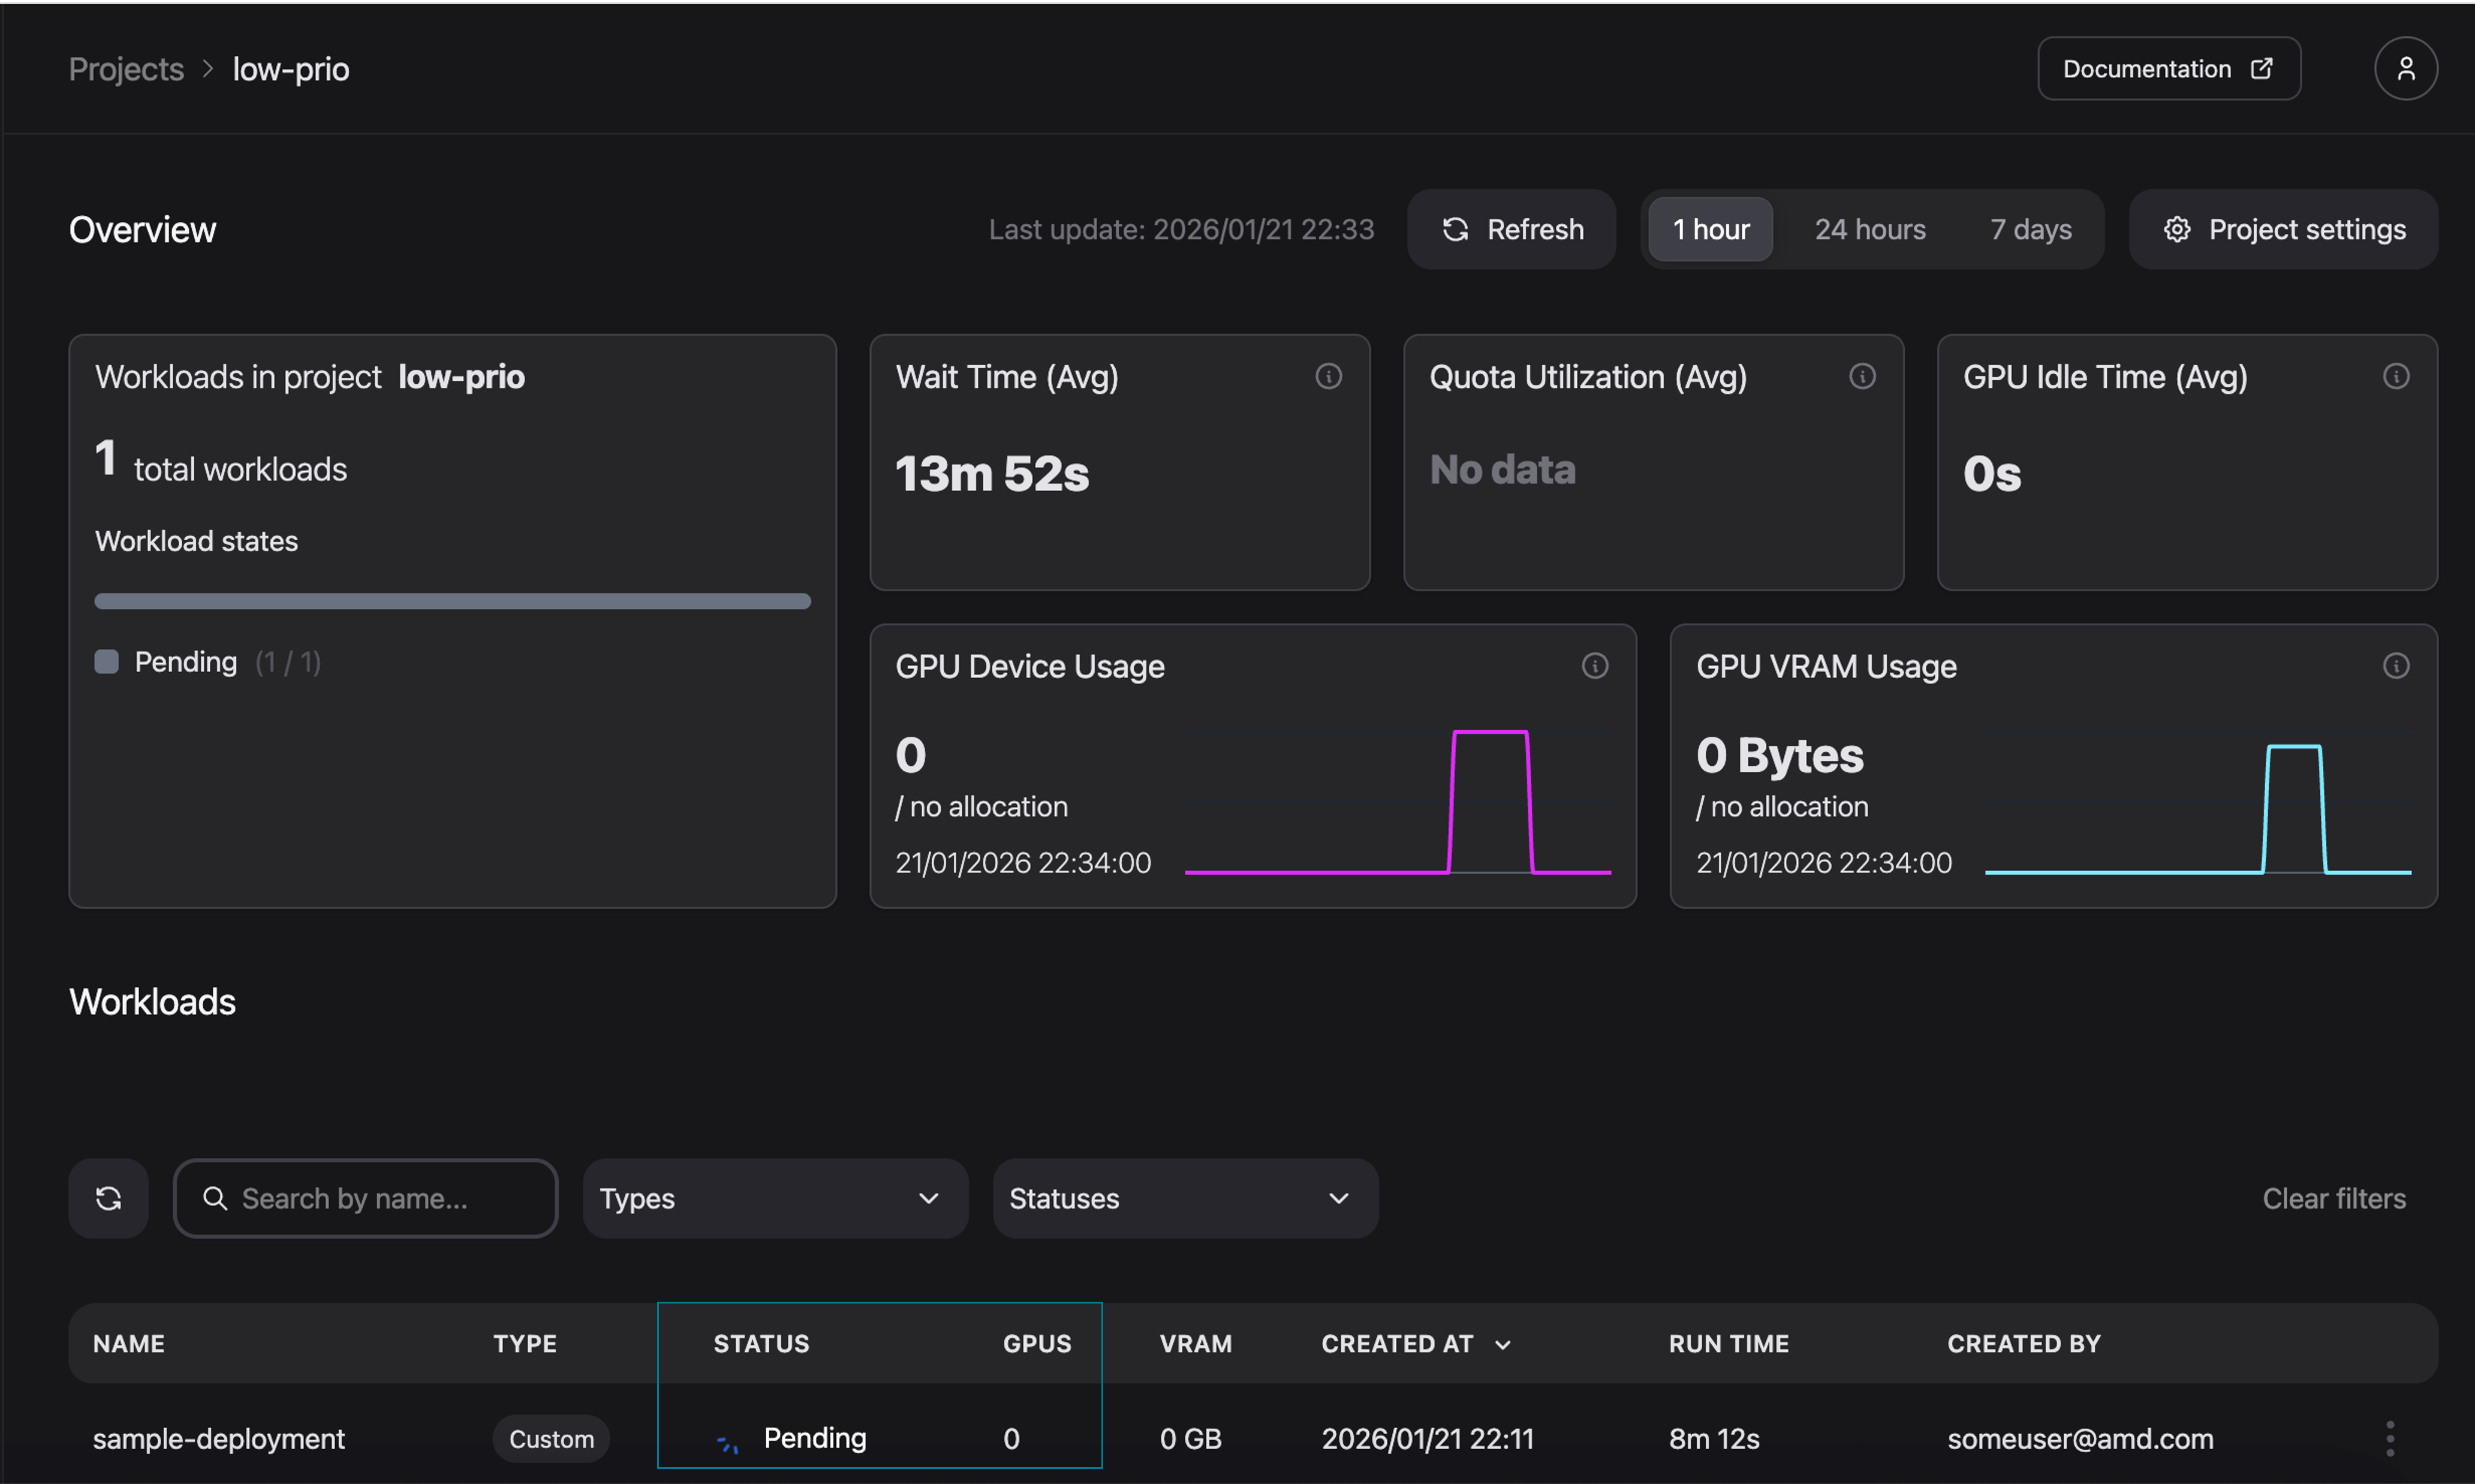The width and height of the screenshot is (2475, 1484).
Task: Click workloads table refresh icon button
Action: coord(109,1198)
